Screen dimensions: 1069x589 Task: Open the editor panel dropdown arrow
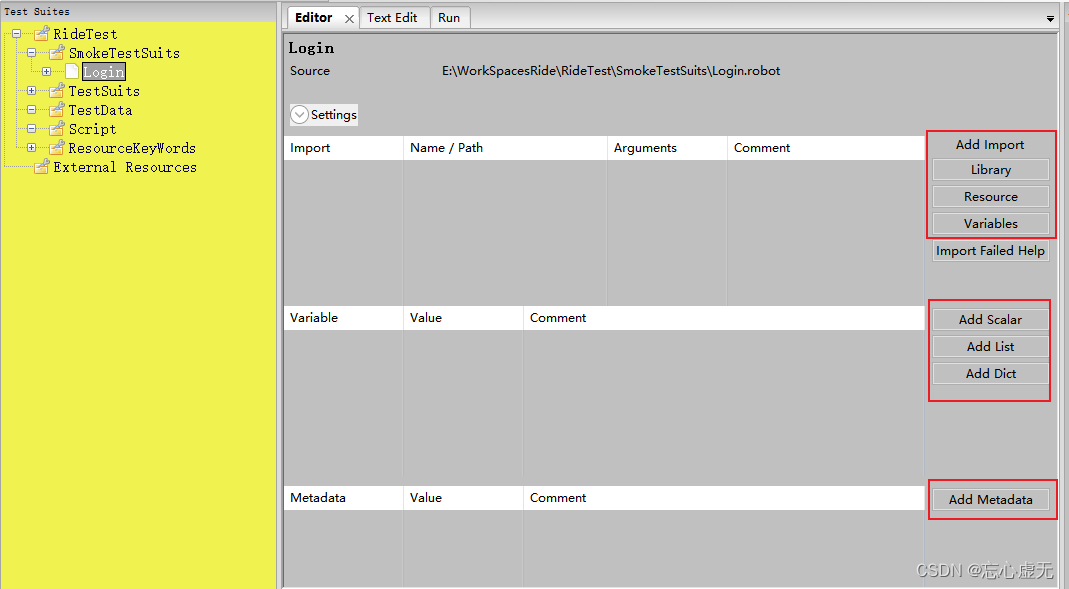coord(1050,17)
